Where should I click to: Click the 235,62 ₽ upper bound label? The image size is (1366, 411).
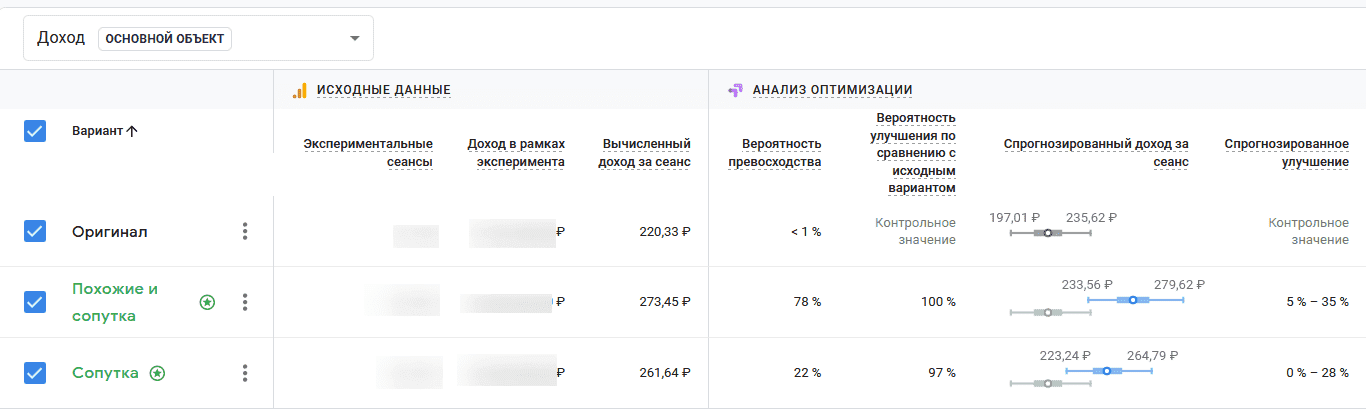pyautogui.click(x=1091, y=216)
